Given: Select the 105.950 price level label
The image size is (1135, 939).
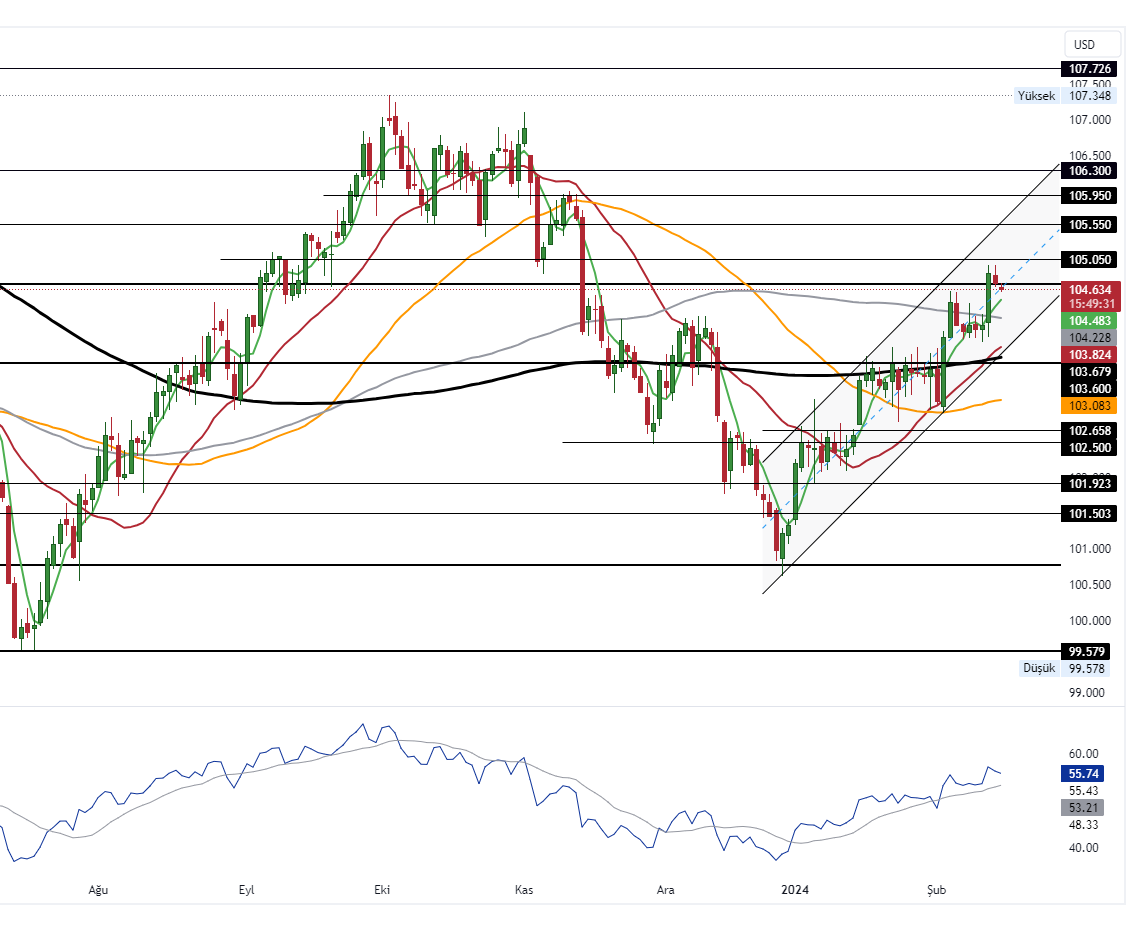Looking at the screenshot, I should 1089,196.
